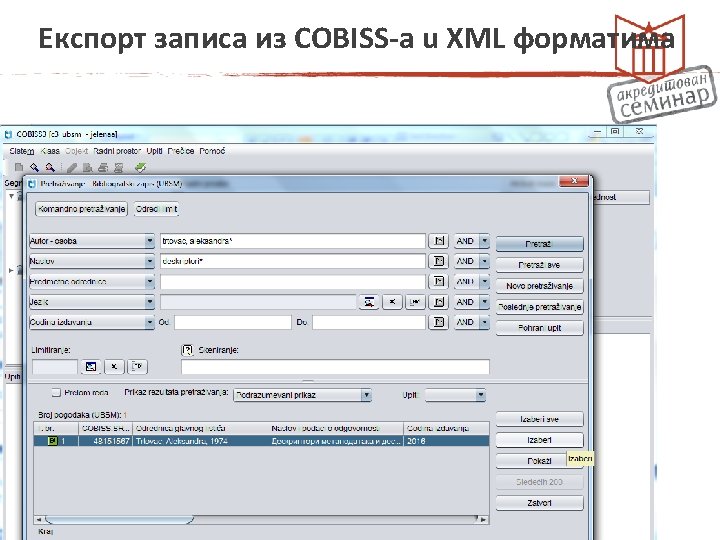This screenshot has width=720, height=540.
Task: Open the Radni prostor menu
Action: click(x=117, y=151)
